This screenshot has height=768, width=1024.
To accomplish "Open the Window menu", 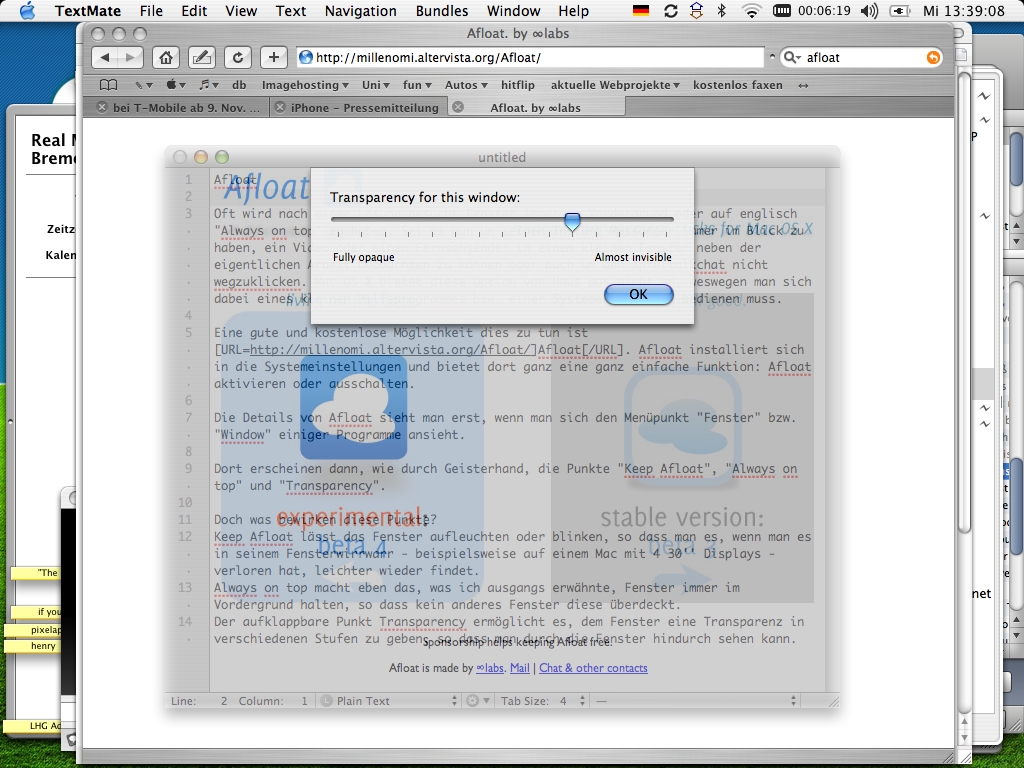I will click(513, 10).
